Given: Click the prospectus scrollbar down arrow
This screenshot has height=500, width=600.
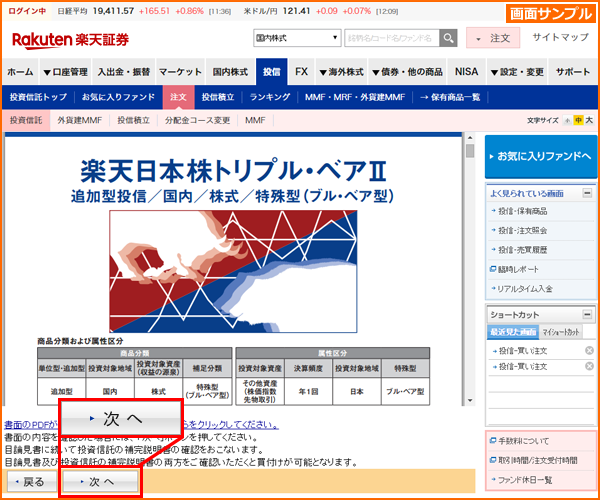Looking at the screenshot, I should [470, 401].
